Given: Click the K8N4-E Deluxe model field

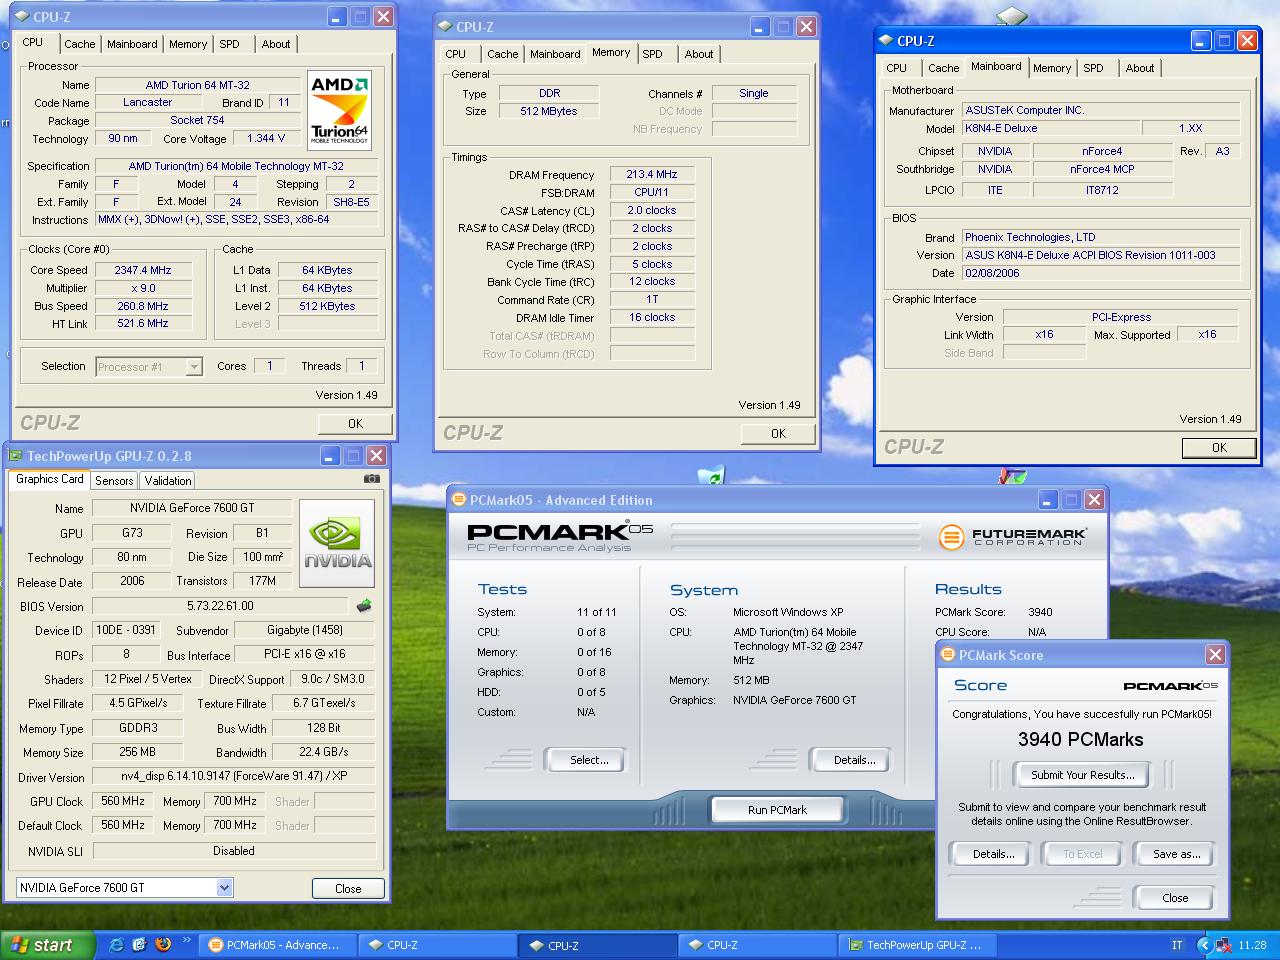Looking at the screenshot, I should click(x=1050, y=128).
